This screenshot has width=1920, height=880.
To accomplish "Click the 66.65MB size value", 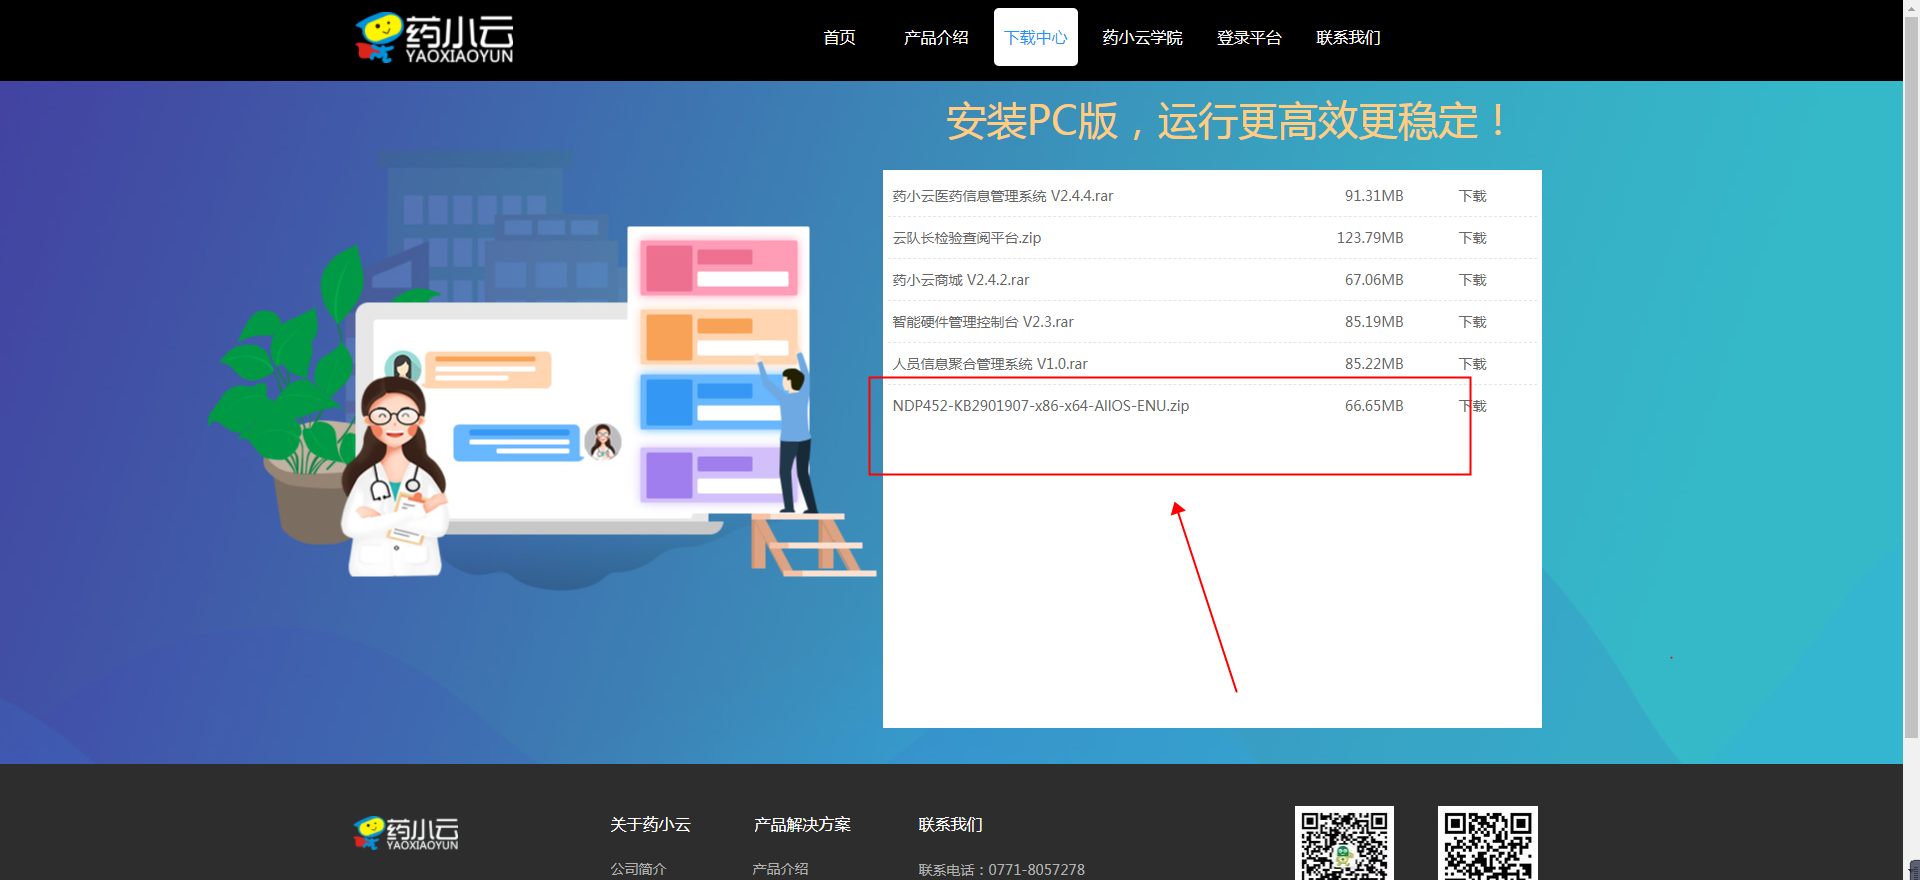I will click(1374, 406).
